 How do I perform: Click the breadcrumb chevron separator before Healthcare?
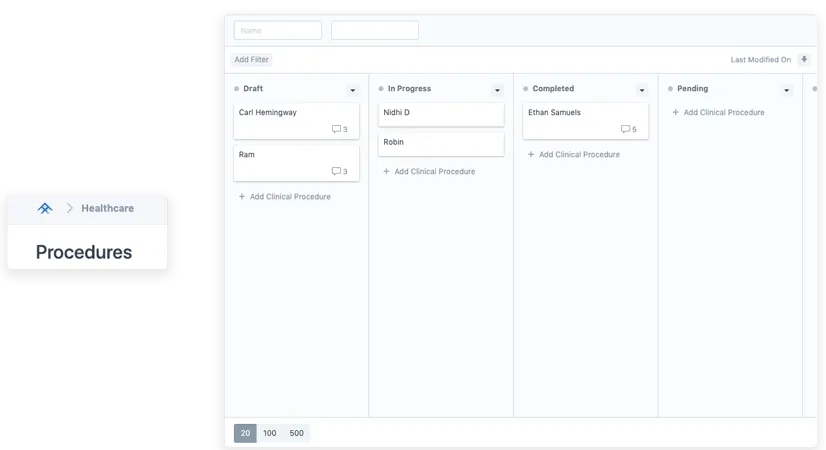point(70,208)
